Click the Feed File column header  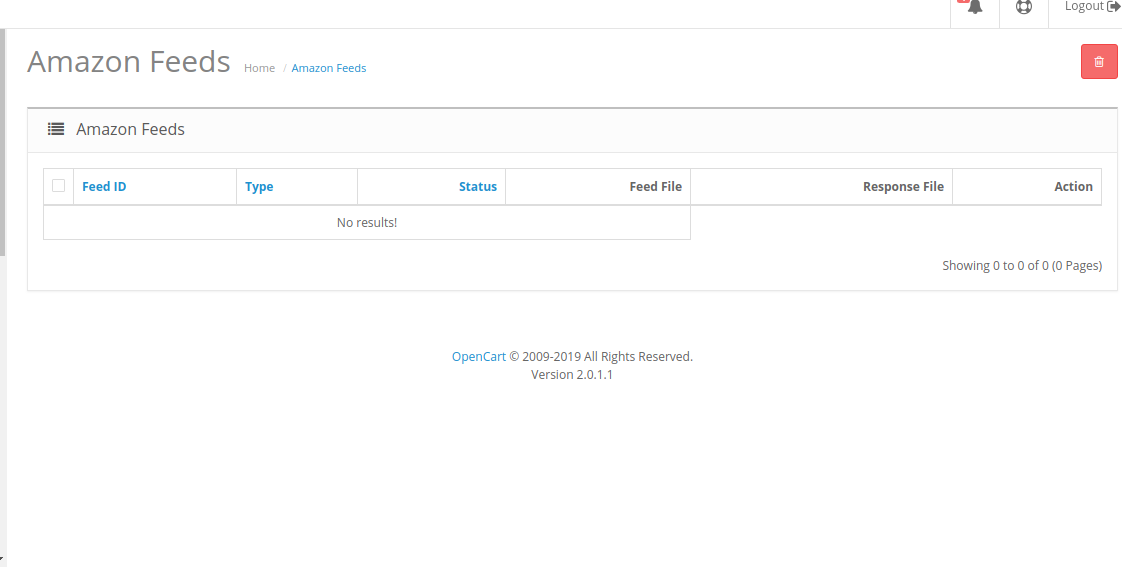[655, 187]
